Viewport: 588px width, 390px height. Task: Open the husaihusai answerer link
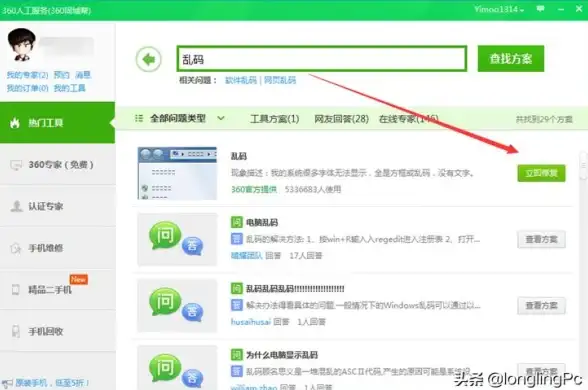pyautogui.click(x=251, y=322)
